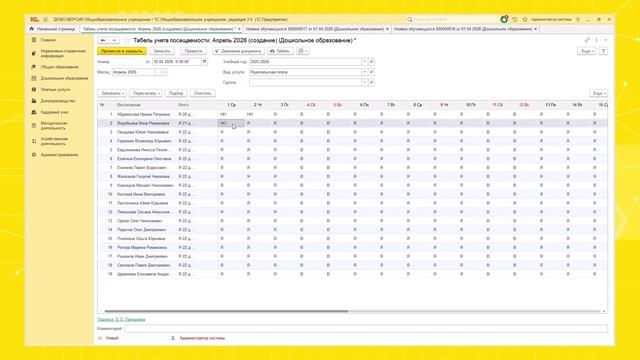The height and width of the screenshot is (360, 640).
Task: Click Администратор системы status bar entry
Action: [202, 338]
